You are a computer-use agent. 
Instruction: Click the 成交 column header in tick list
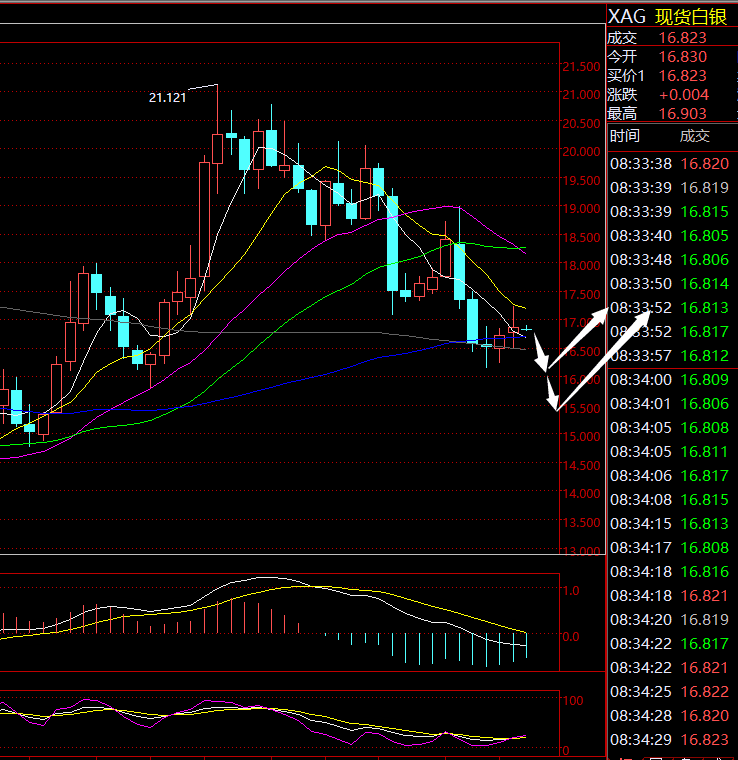(x=694, y=136)
